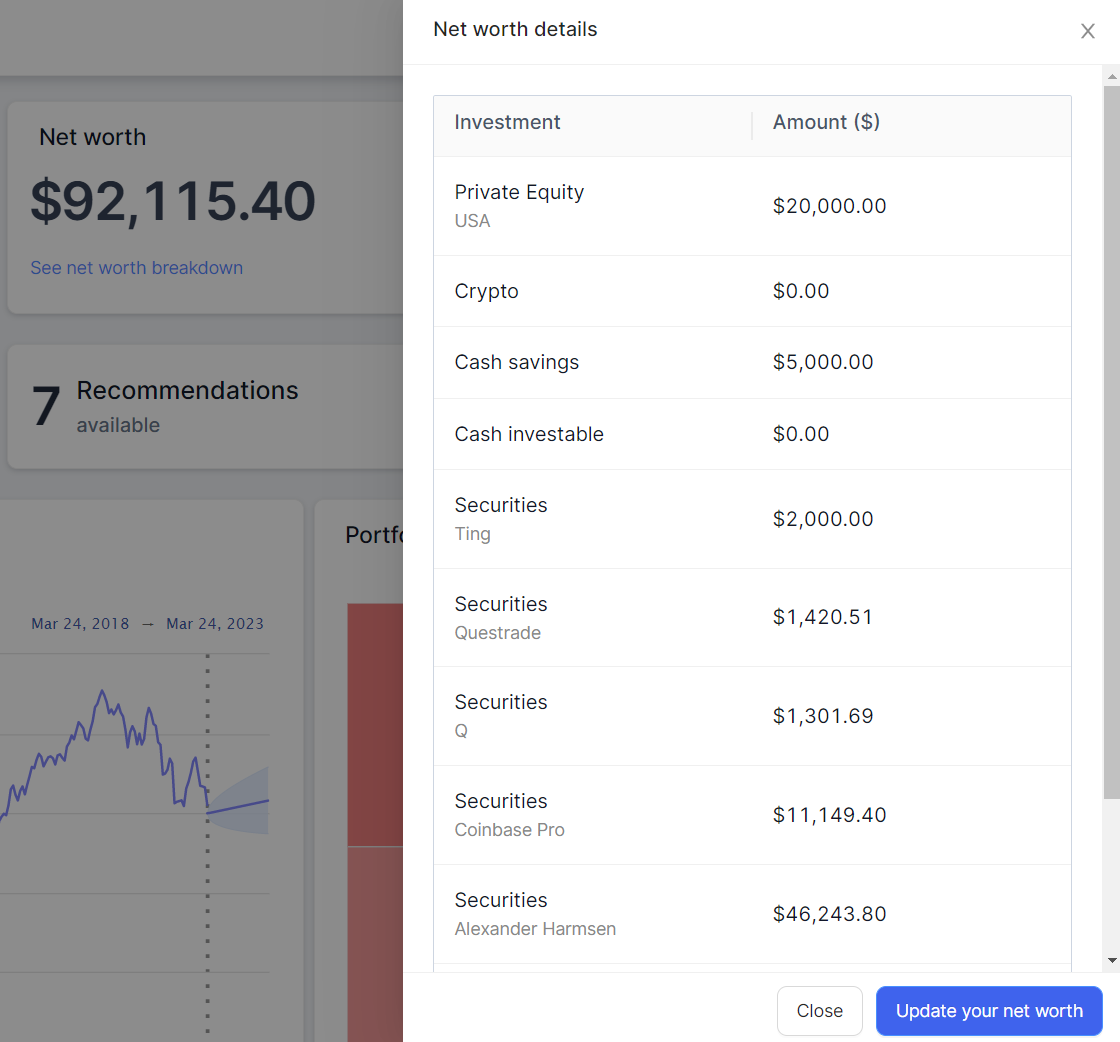Sort by the Amount ($) column header

point(826,123)
